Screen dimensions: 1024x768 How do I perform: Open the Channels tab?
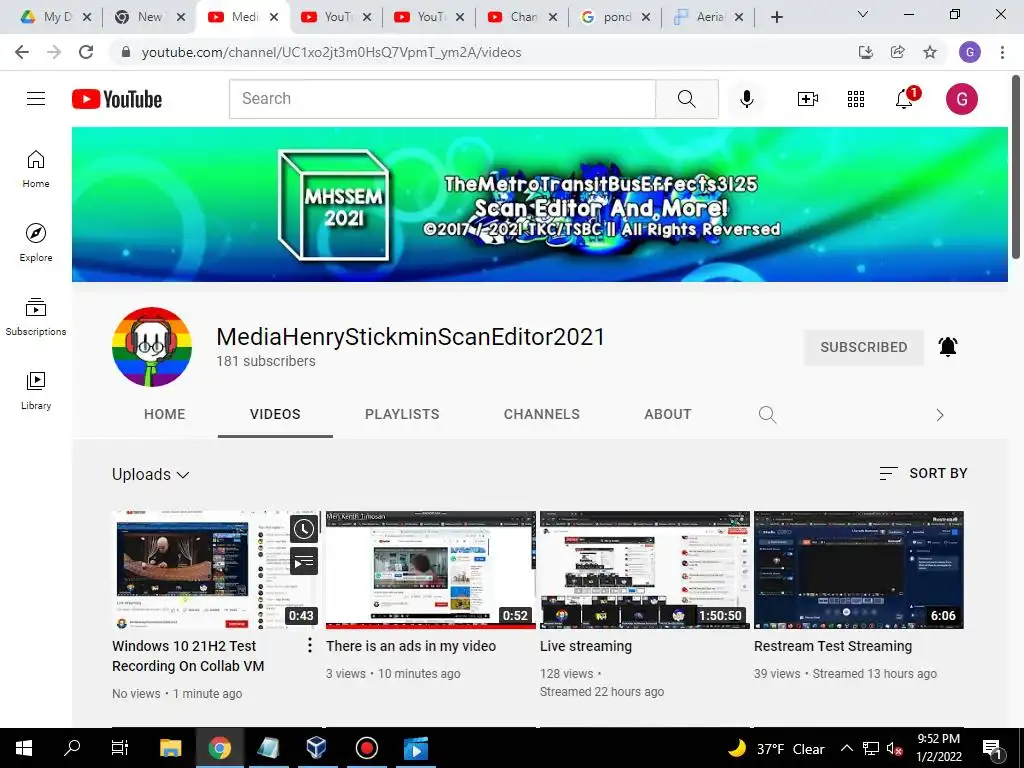point(541,414)
